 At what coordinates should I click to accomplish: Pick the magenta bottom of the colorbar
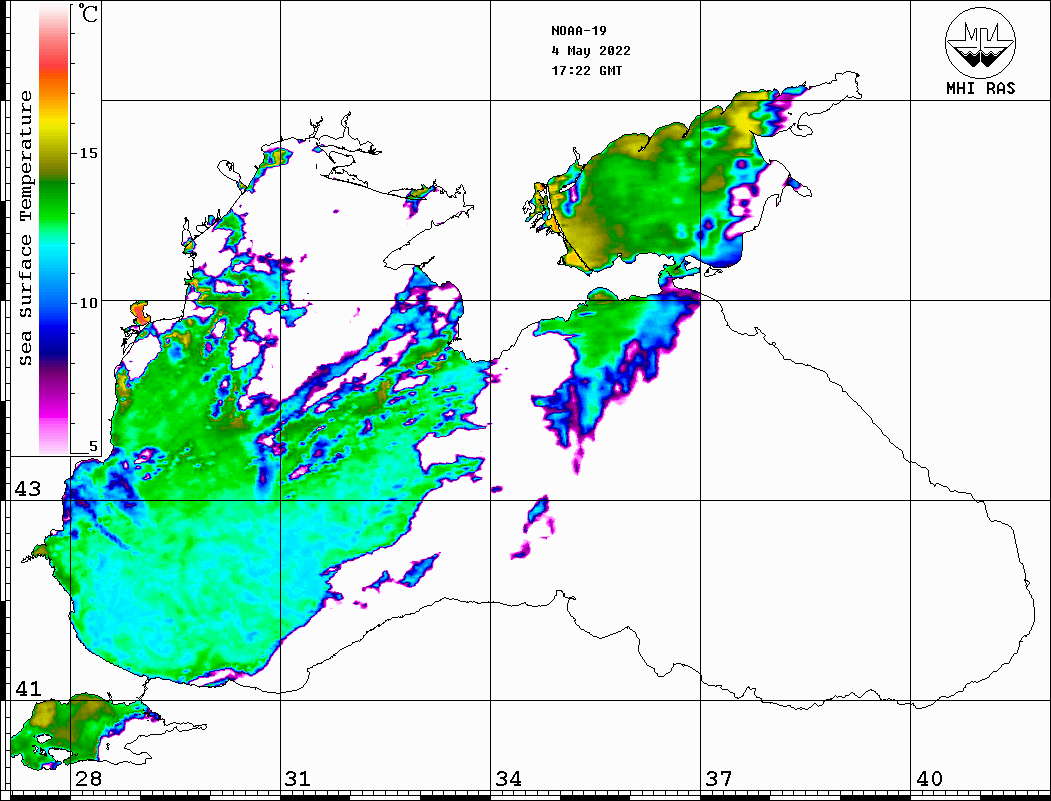pyautogui.click(x=54, y=409)
